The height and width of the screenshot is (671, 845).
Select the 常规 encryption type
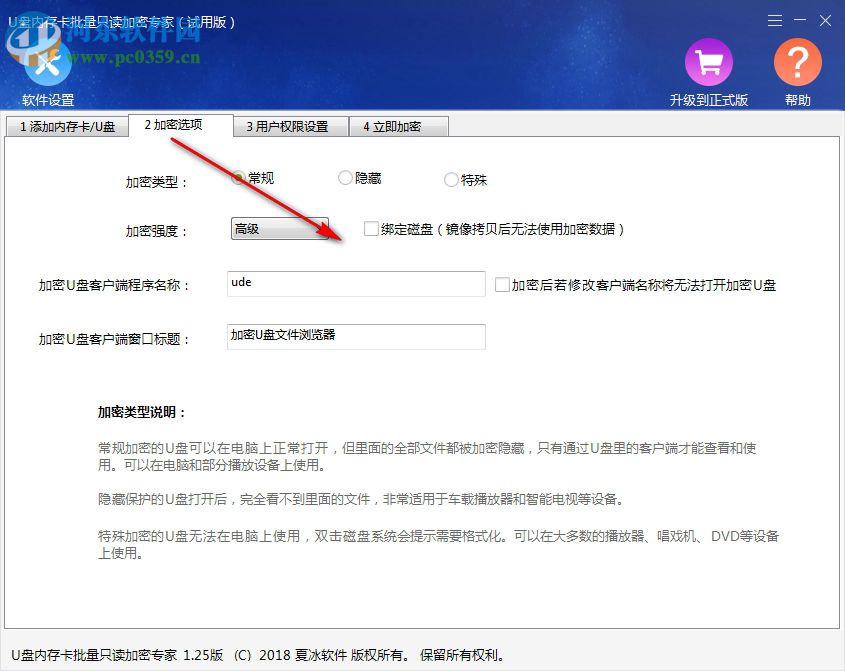point(237,177)
